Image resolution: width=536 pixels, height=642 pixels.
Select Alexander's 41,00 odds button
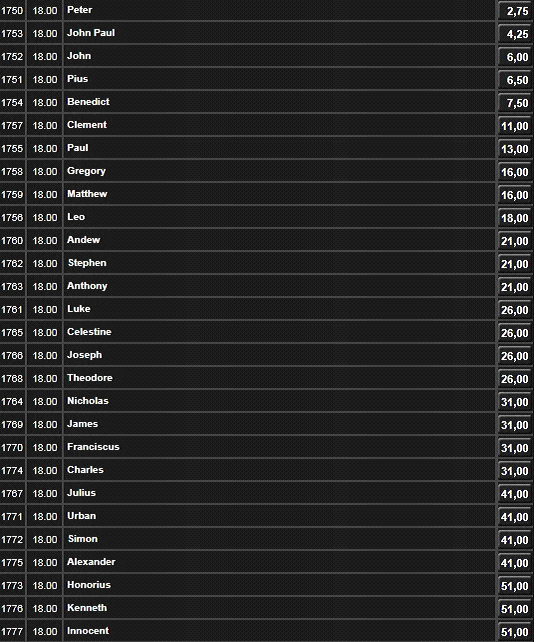pyautogui.click(x=515, y=563)
